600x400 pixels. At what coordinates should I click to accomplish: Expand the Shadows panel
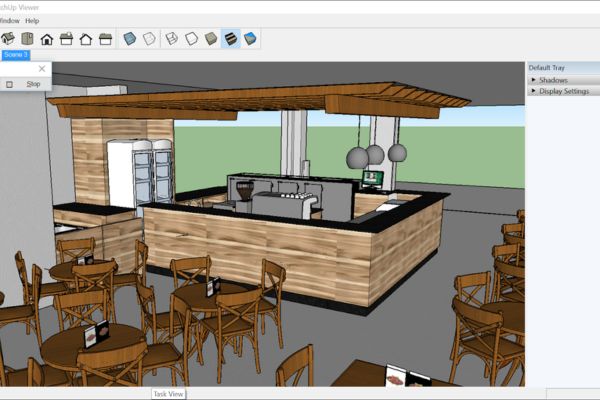[564, 80]
